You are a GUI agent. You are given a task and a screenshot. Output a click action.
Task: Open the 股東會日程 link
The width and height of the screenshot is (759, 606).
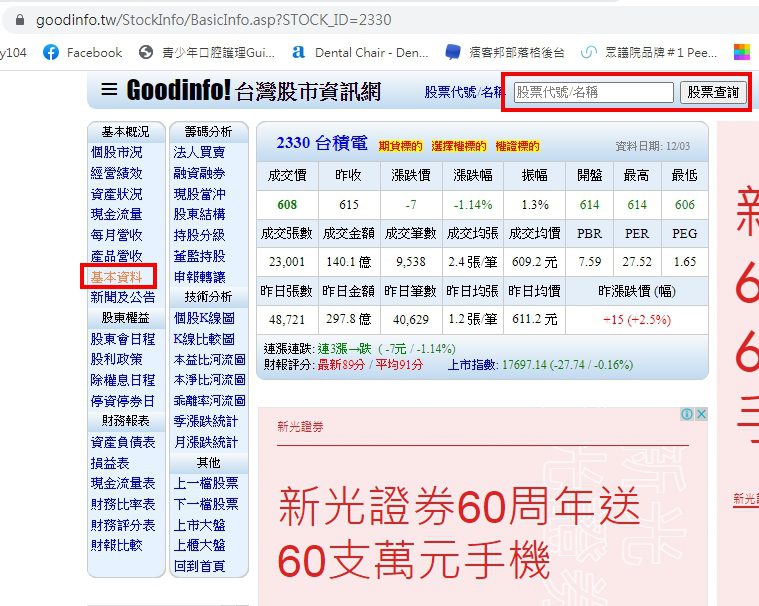(123, 339)
